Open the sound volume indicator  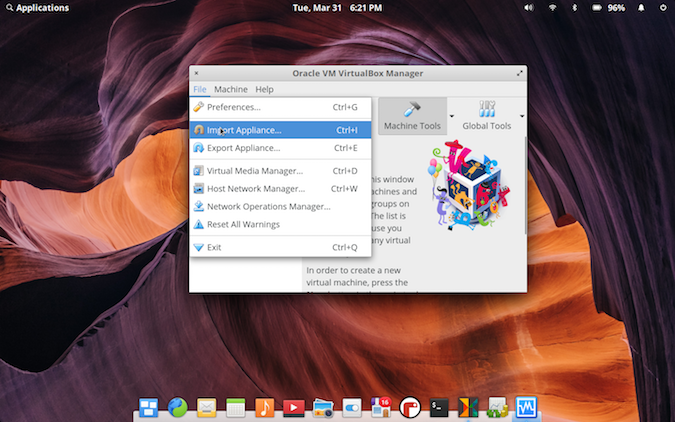(529, 8)
